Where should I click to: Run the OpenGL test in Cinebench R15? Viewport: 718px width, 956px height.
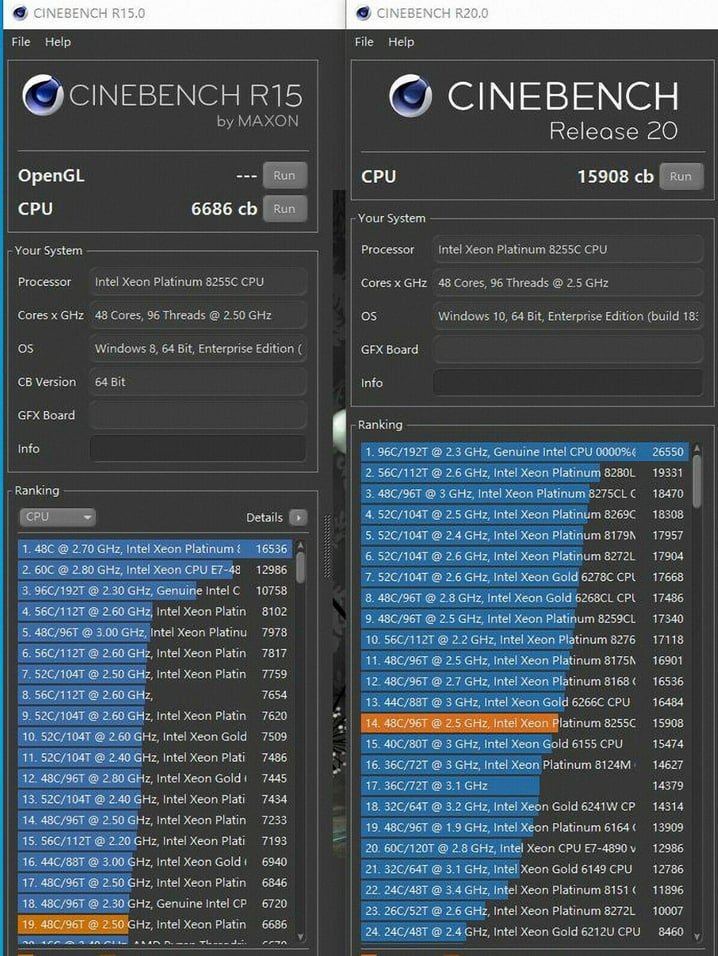285,176
